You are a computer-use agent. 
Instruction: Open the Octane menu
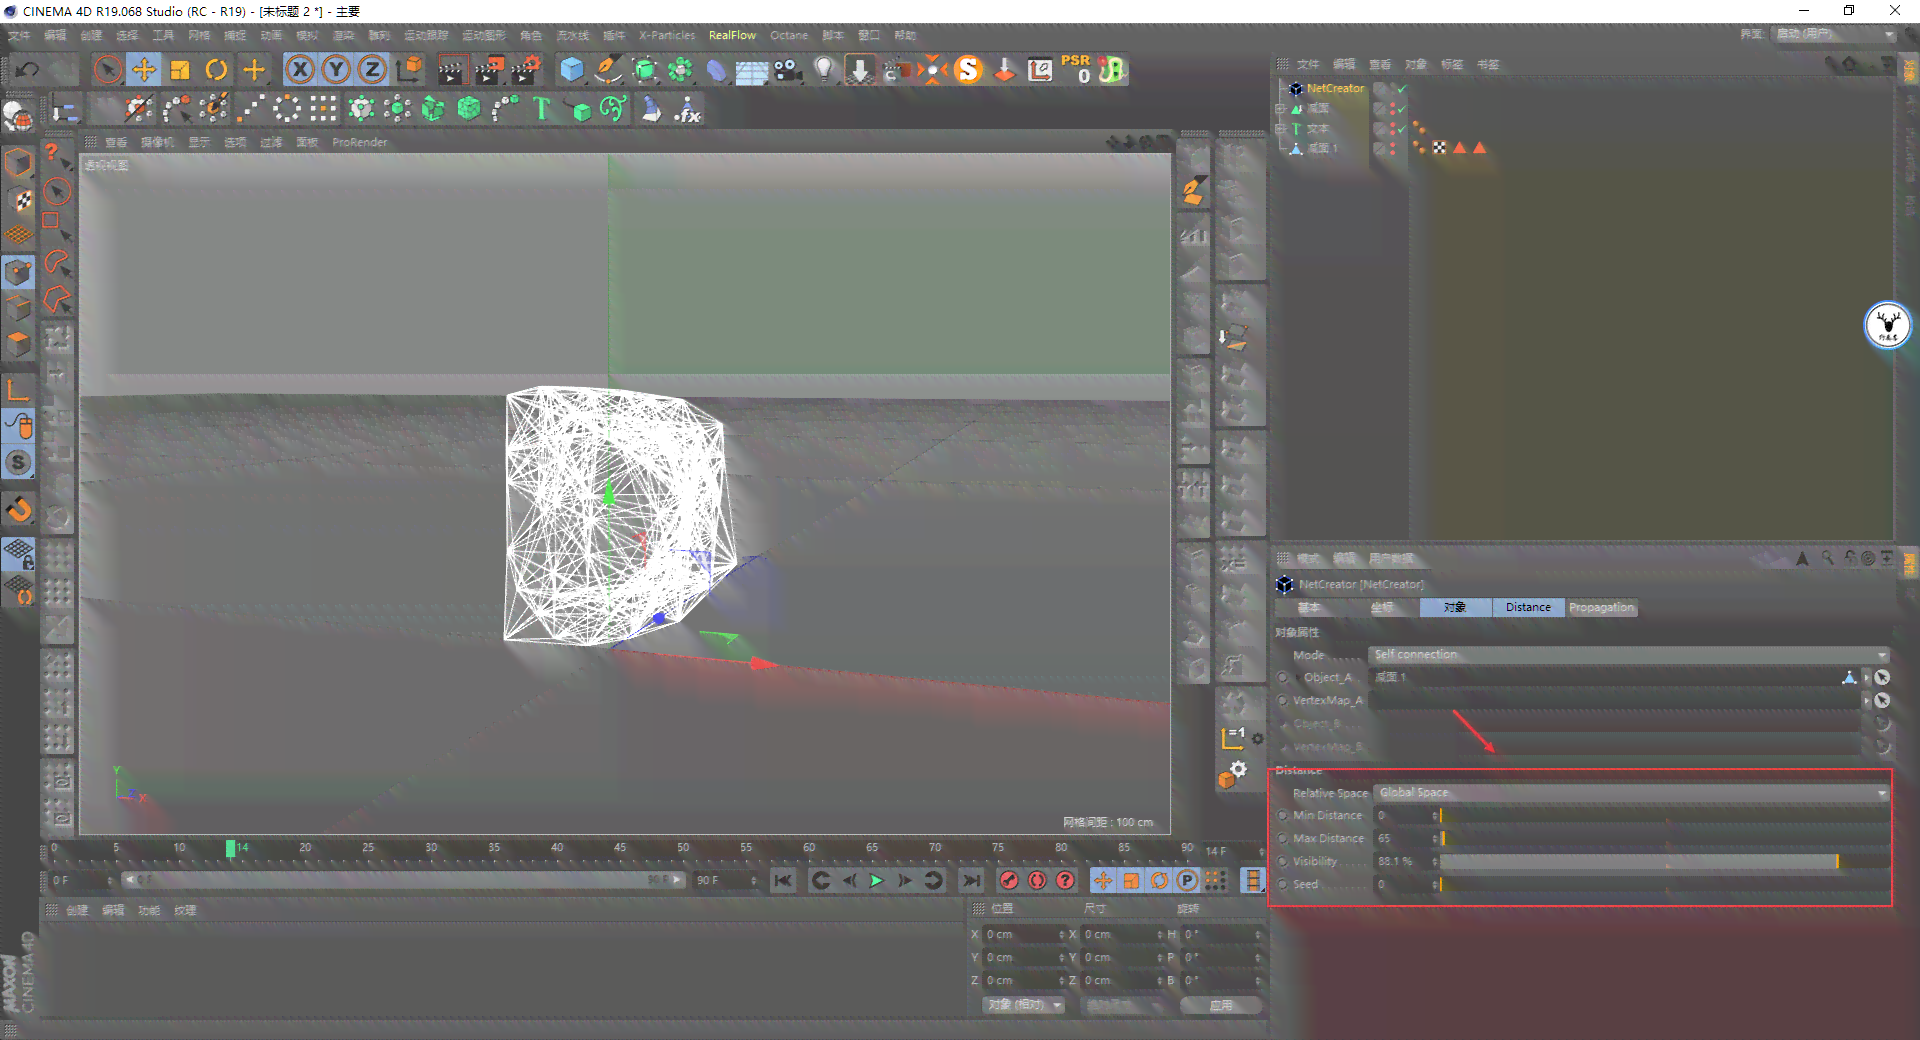[789, 35]
